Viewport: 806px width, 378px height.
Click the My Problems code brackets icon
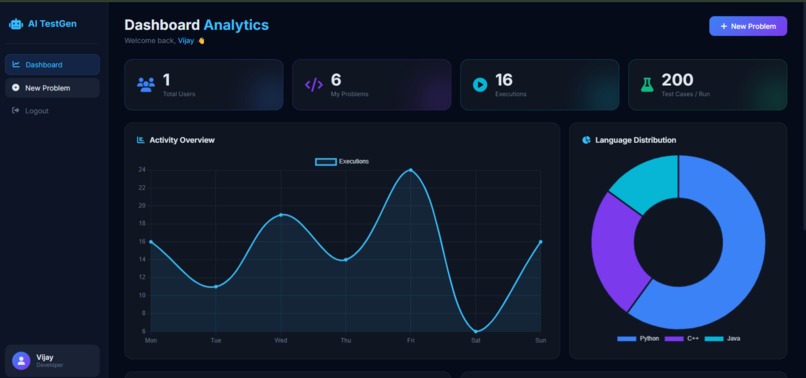pos(314,84)
